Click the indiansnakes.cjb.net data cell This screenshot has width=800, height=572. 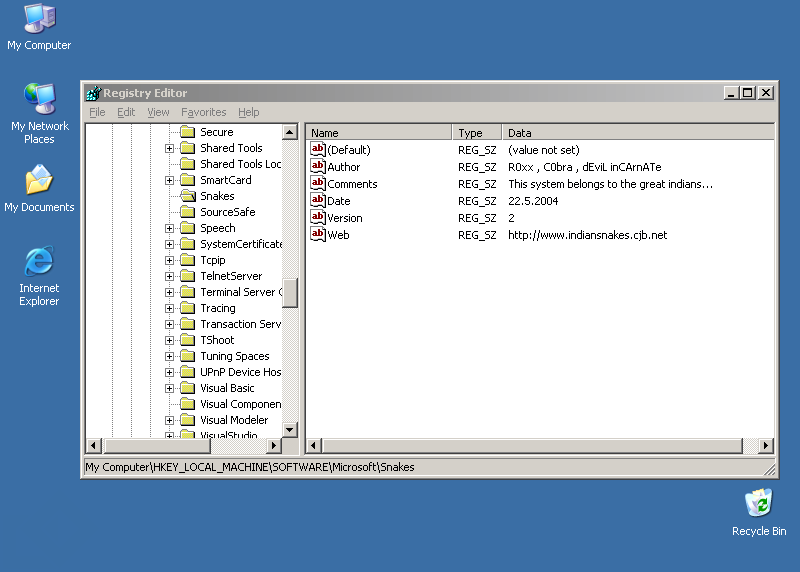[587, 235]
